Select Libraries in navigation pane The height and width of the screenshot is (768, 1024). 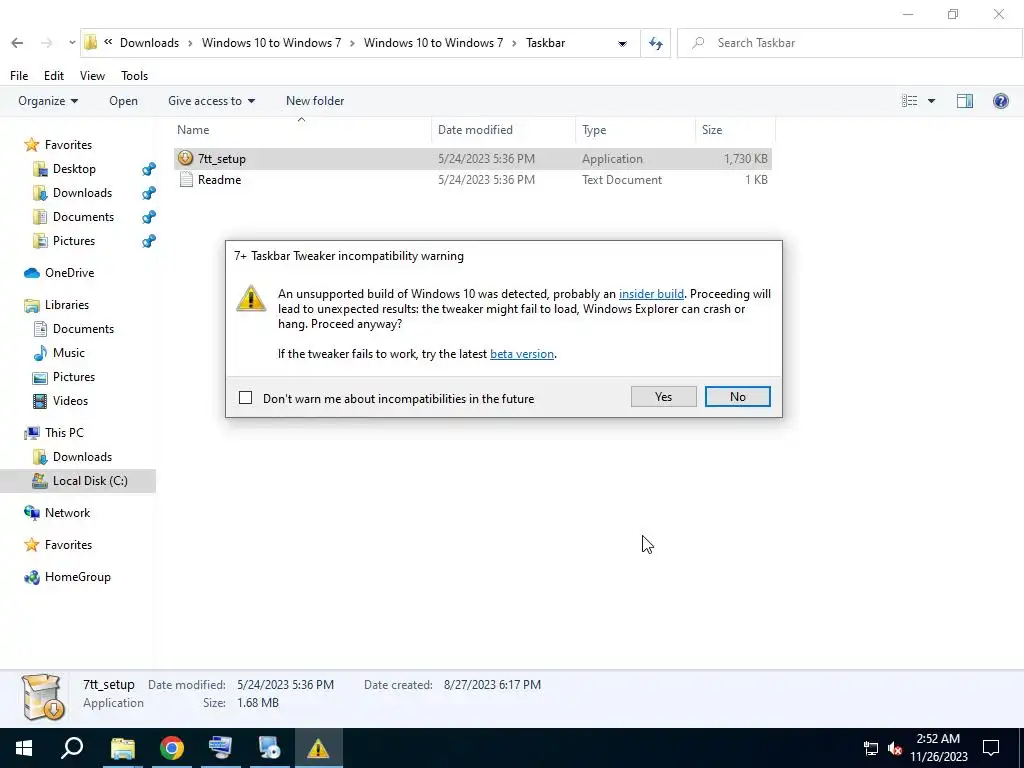tap(67, 305)
